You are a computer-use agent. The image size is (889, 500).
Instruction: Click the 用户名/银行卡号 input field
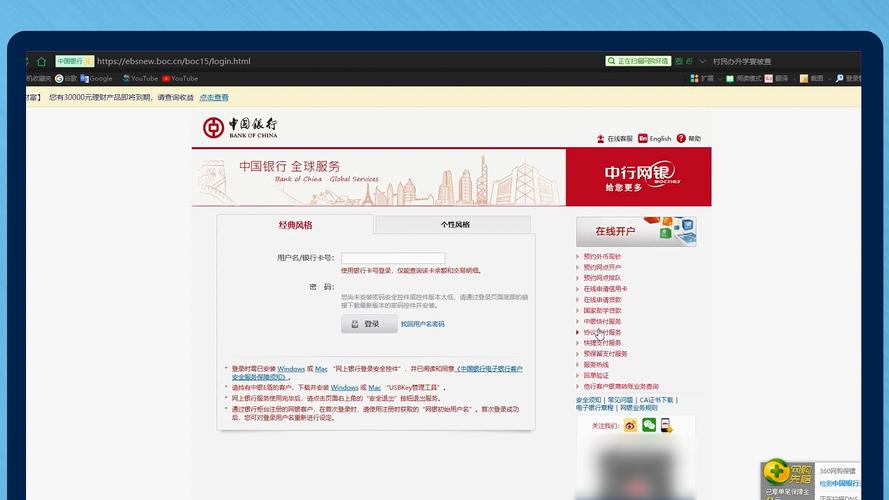click(393, 259)
